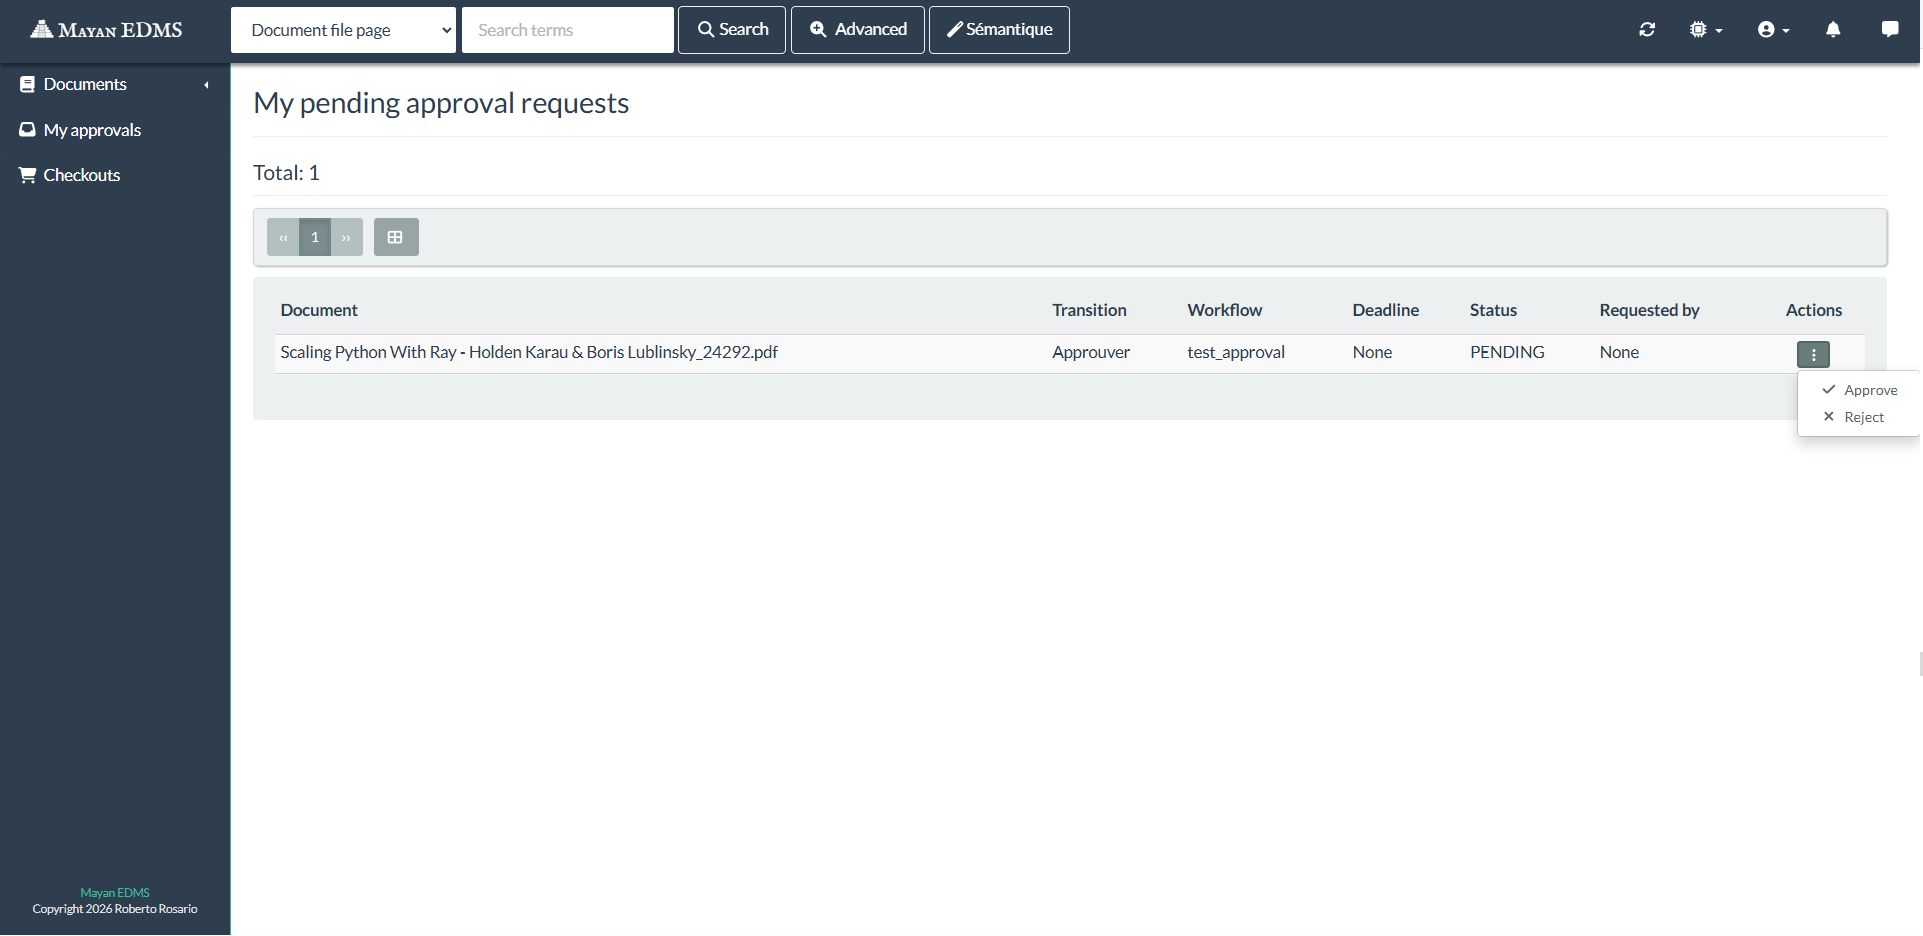
Task: Click the Document column header
Action: pyautogui.click(x=319, y=310)
